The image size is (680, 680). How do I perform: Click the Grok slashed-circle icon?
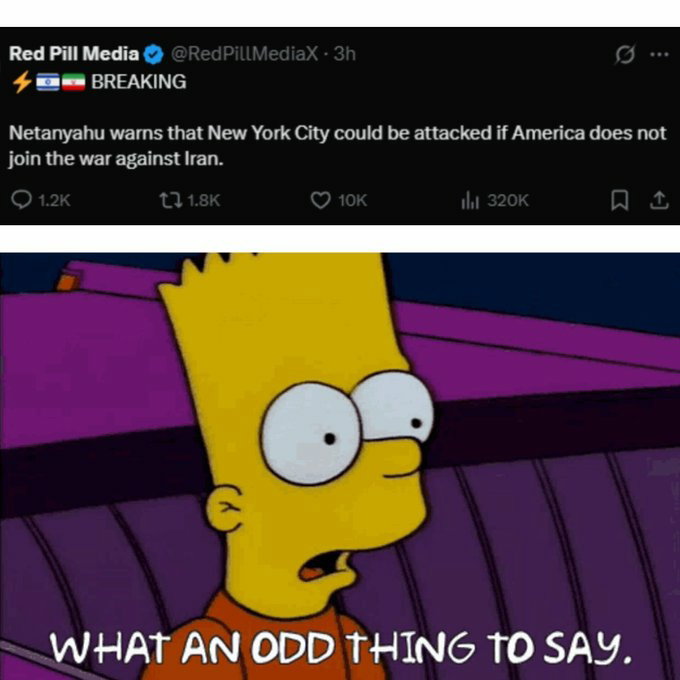pyautogui.click(x=625, y=55)
